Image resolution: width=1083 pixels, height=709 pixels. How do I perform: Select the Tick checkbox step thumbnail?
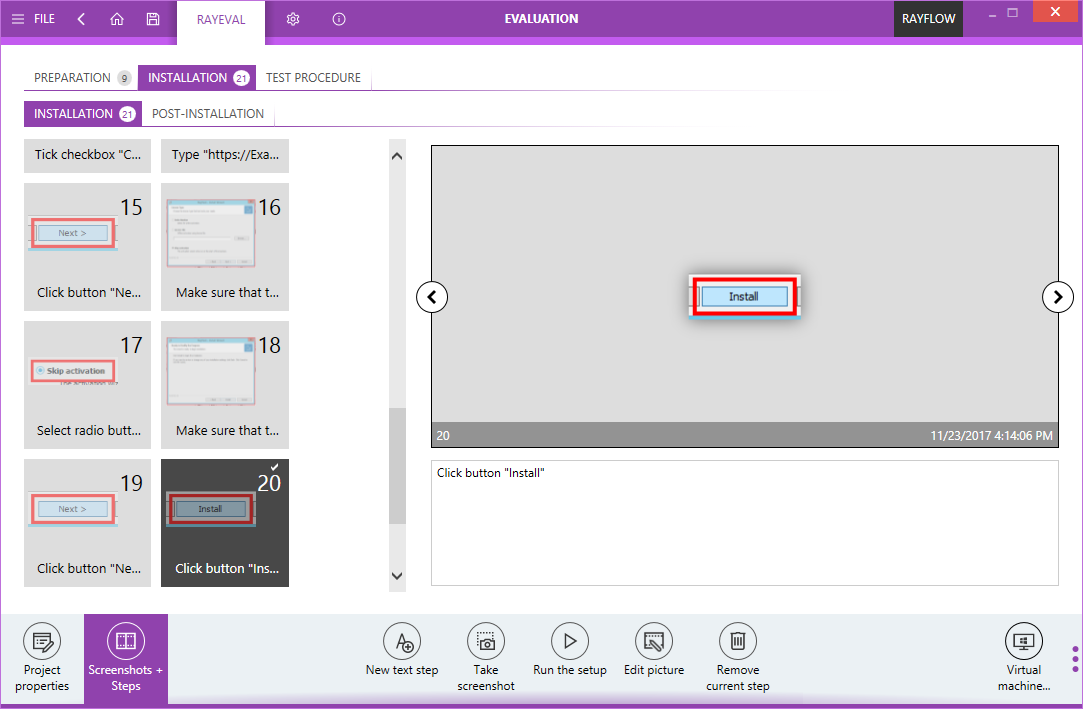click(x=88, y=155)
